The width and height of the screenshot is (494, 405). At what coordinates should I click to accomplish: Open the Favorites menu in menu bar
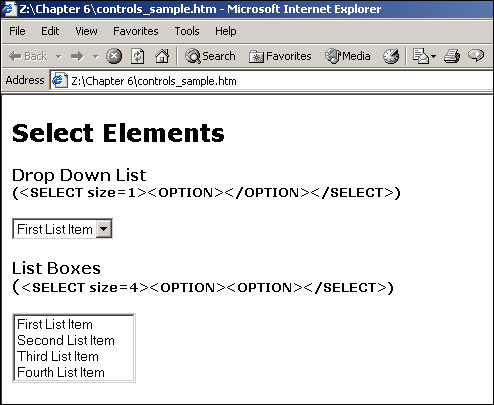pyautogui.click(x=136, y=31)
